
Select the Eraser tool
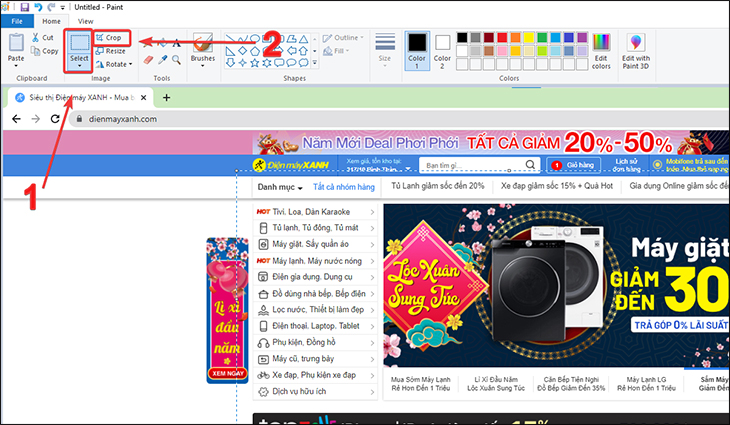149,60
